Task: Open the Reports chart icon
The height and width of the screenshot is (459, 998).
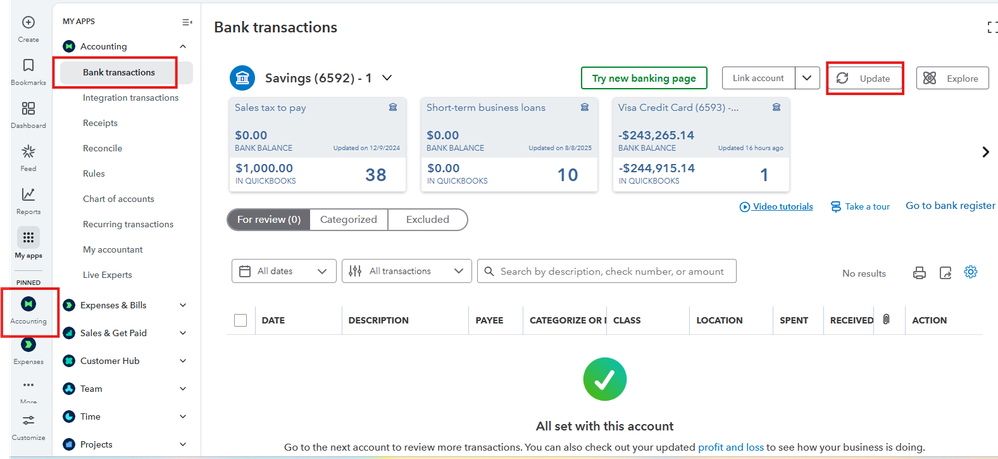Action: (x=28, y=195)
